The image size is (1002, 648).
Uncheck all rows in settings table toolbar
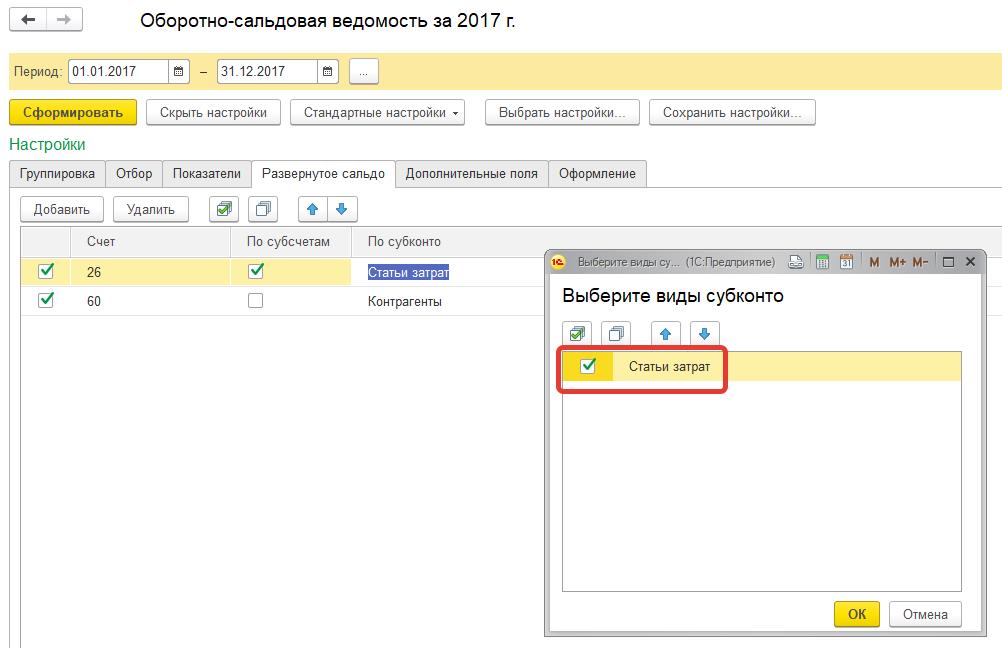pyautogui.click(x=264, y=209)
